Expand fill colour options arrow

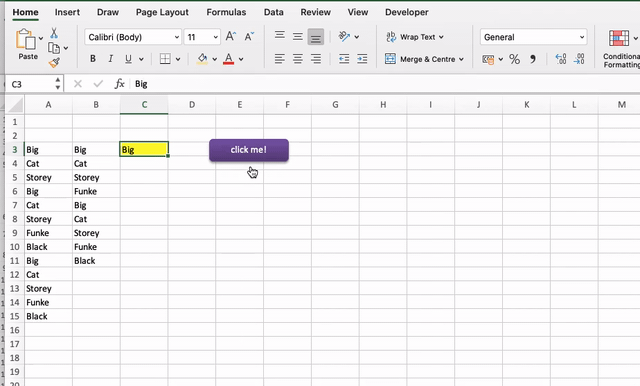tap(214, 59)
